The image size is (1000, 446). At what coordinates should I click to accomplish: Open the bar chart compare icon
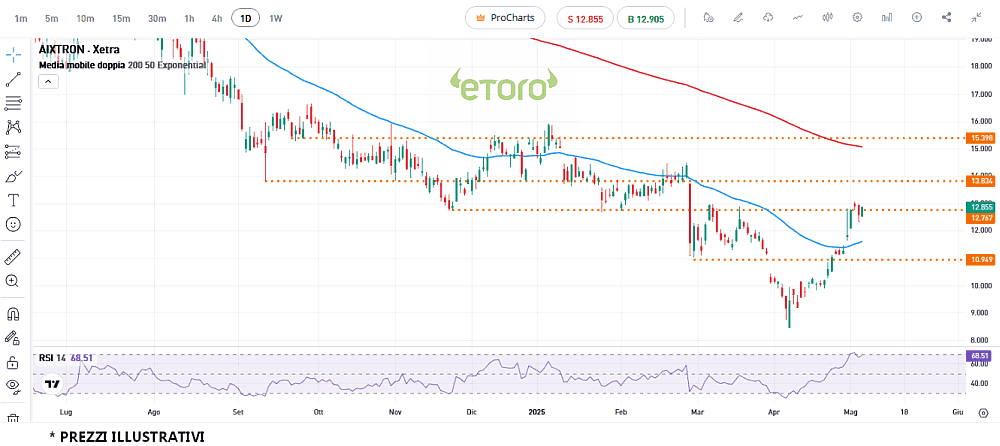click(887, 17)
